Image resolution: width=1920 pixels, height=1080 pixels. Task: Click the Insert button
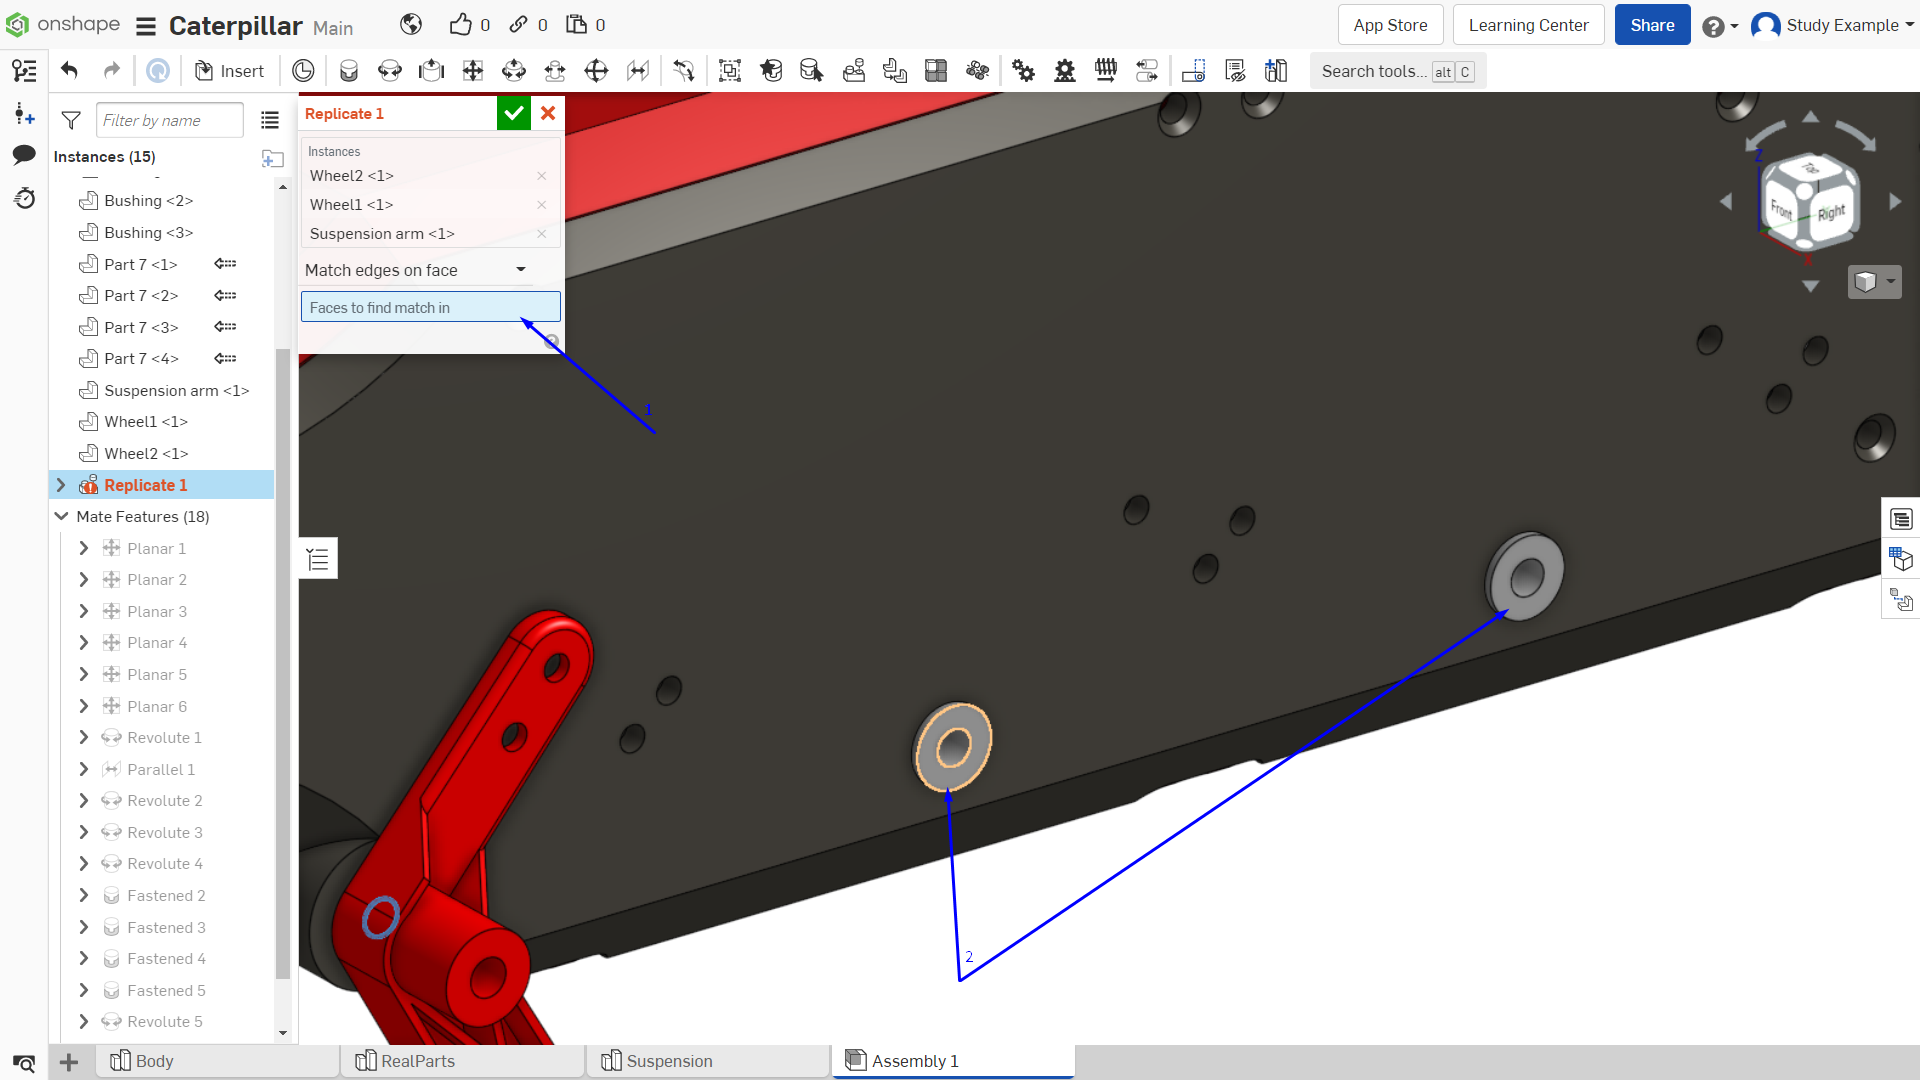(229, 71)
